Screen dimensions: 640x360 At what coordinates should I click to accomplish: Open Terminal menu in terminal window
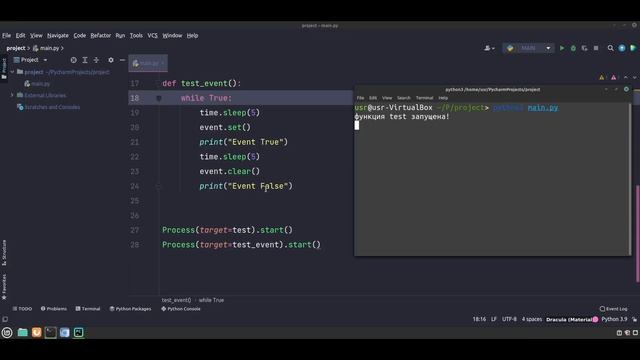coord(424,98)
